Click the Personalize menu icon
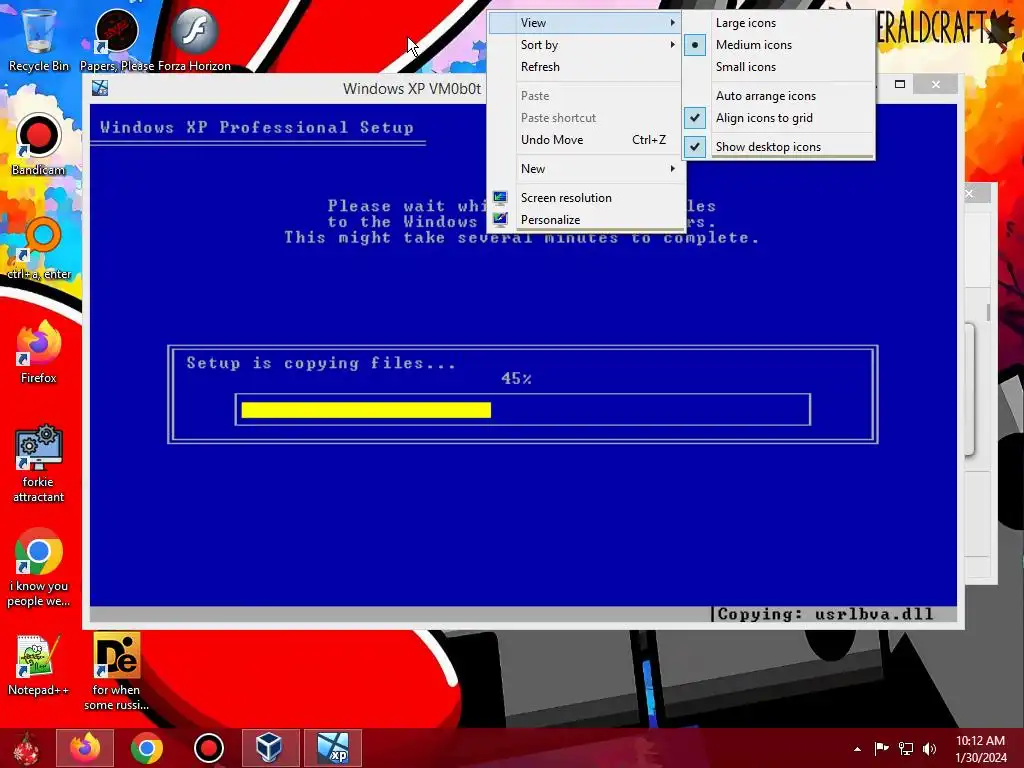Image resolution: width=1024 pixels, height=768 pixels. point(500,219)
